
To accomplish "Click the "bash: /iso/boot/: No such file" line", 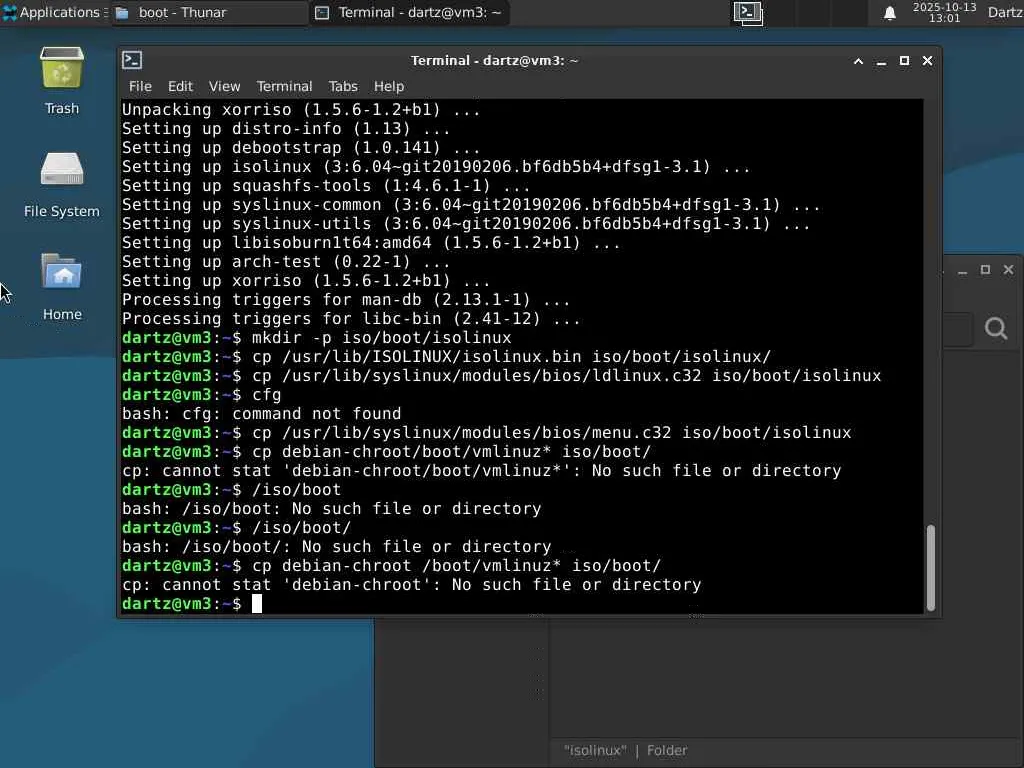I will pos(336,547).
